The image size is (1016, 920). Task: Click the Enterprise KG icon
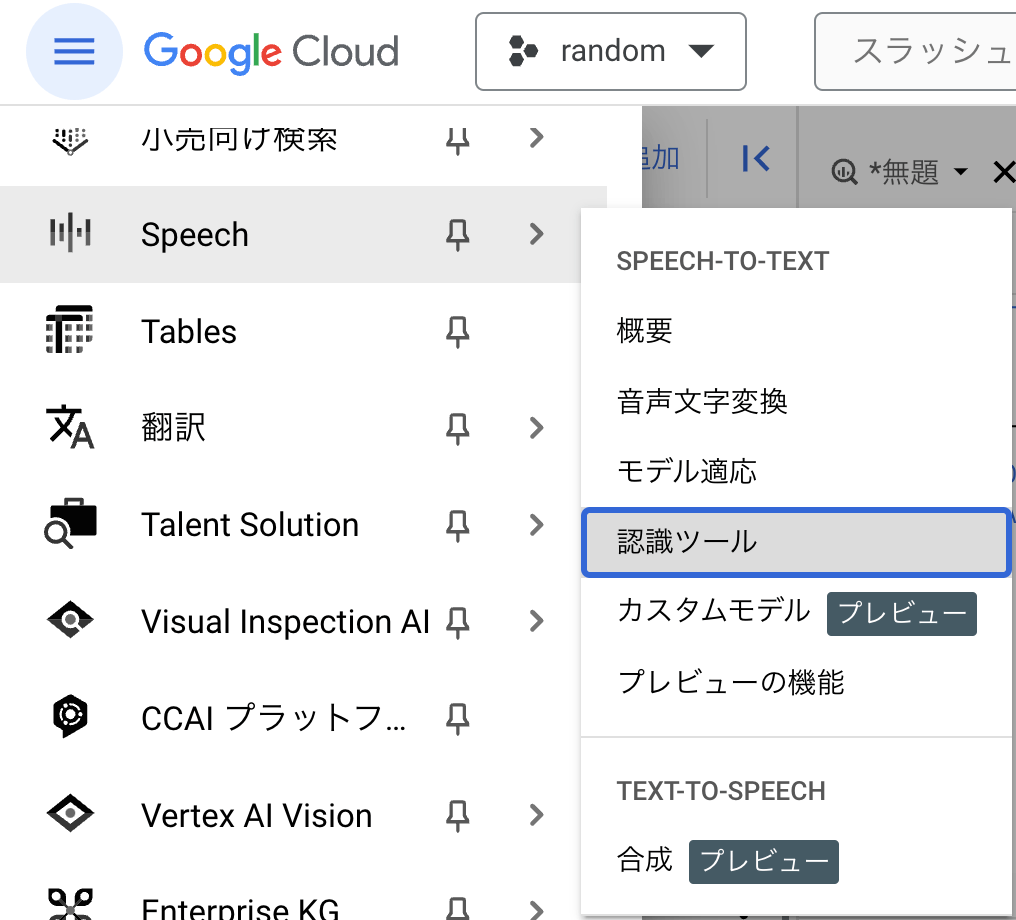tap(70, 904)
